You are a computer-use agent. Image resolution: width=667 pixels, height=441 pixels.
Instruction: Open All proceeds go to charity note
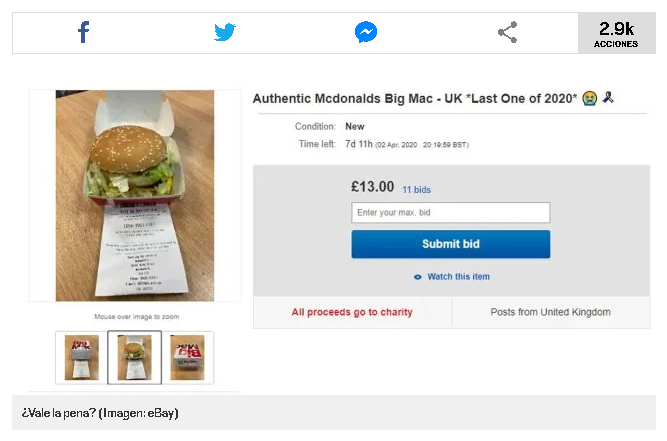click(x=352, y=312)
